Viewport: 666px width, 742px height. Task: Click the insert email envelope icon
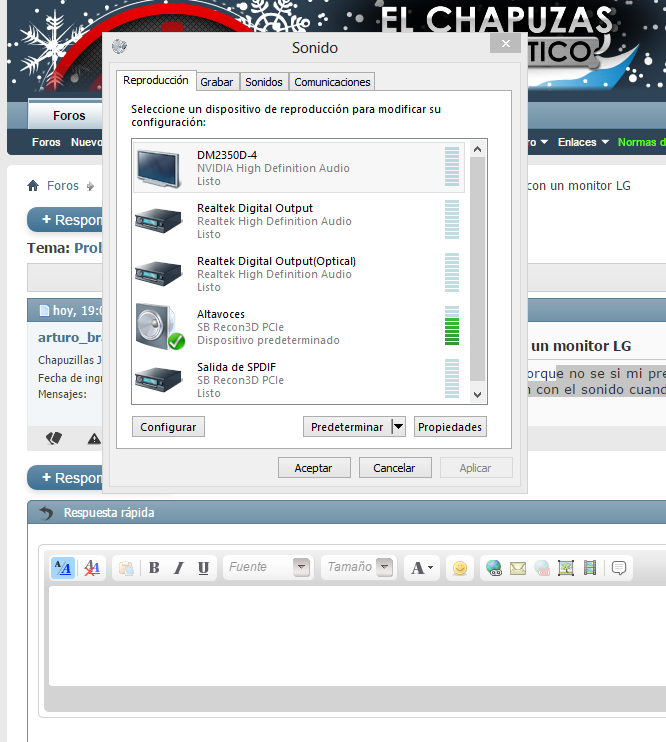point(518,567)
